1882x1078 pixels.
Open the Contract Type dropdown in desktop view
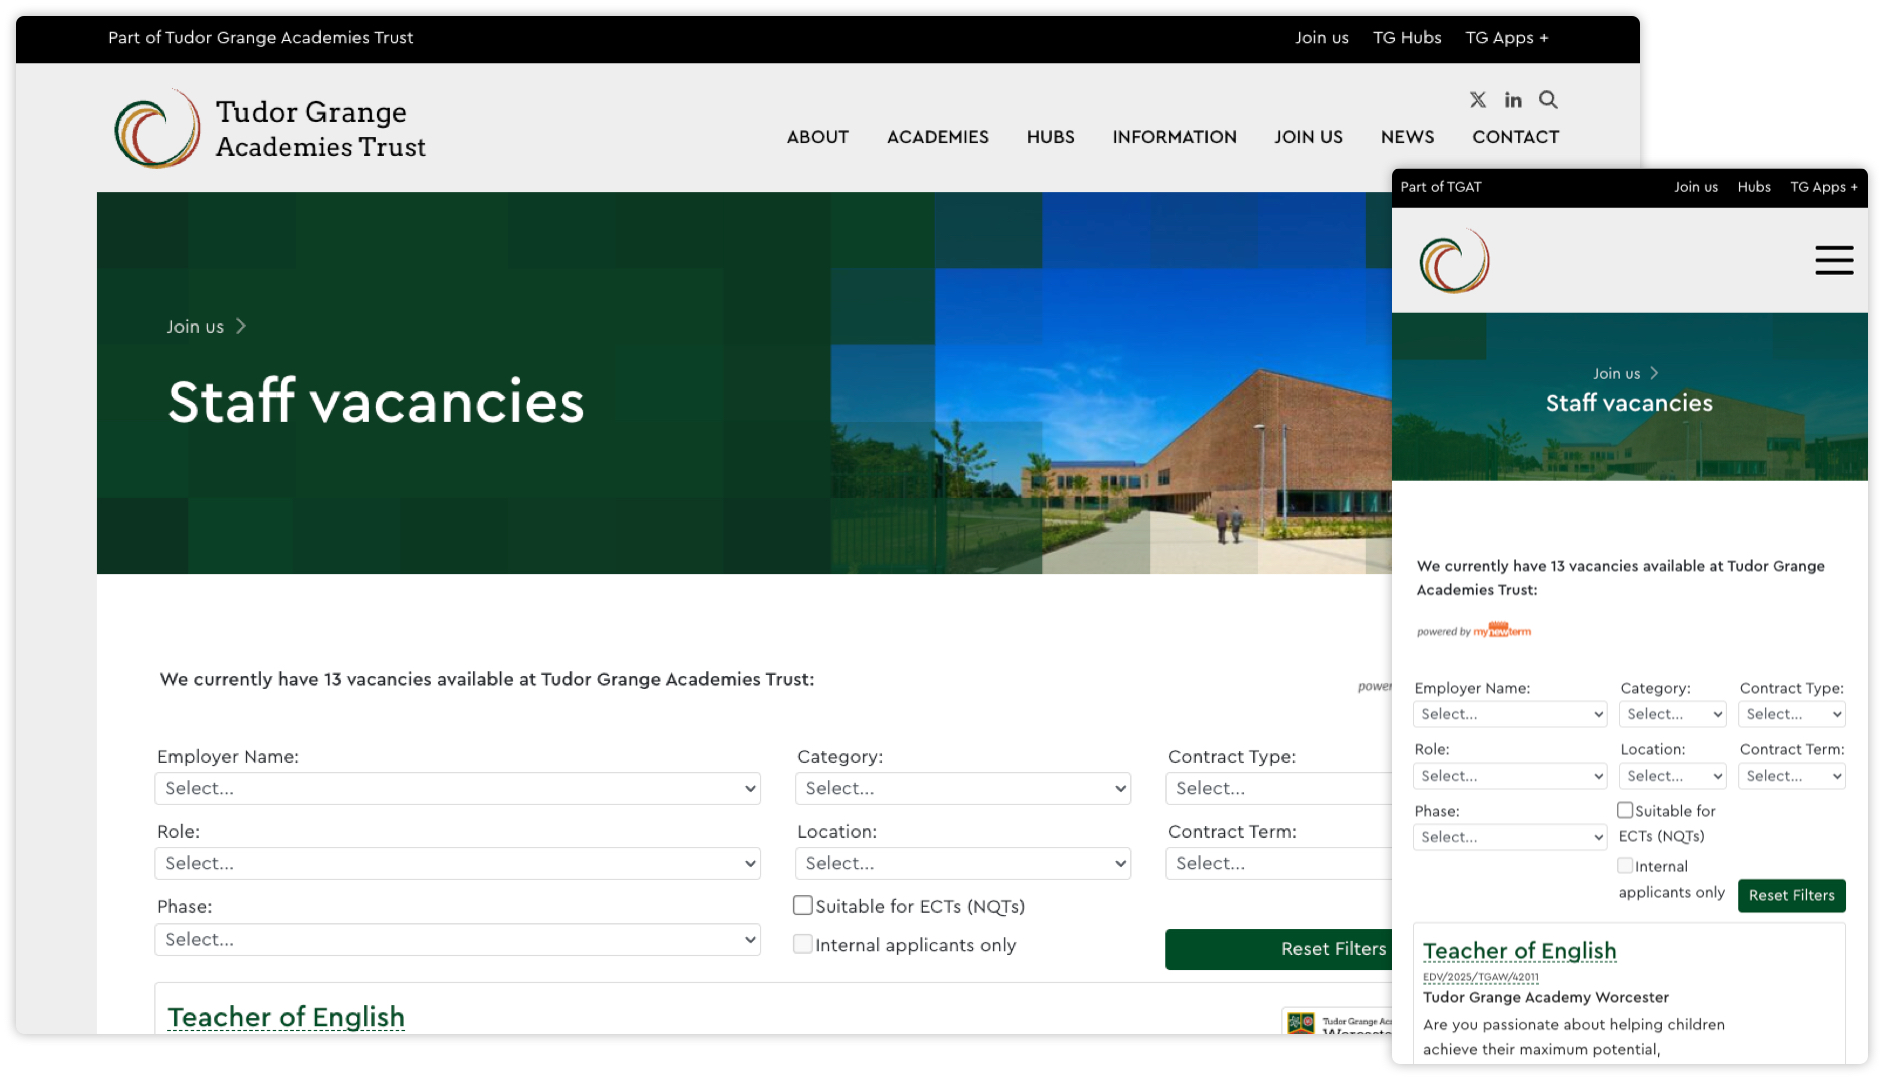[x=1278, y=788]
